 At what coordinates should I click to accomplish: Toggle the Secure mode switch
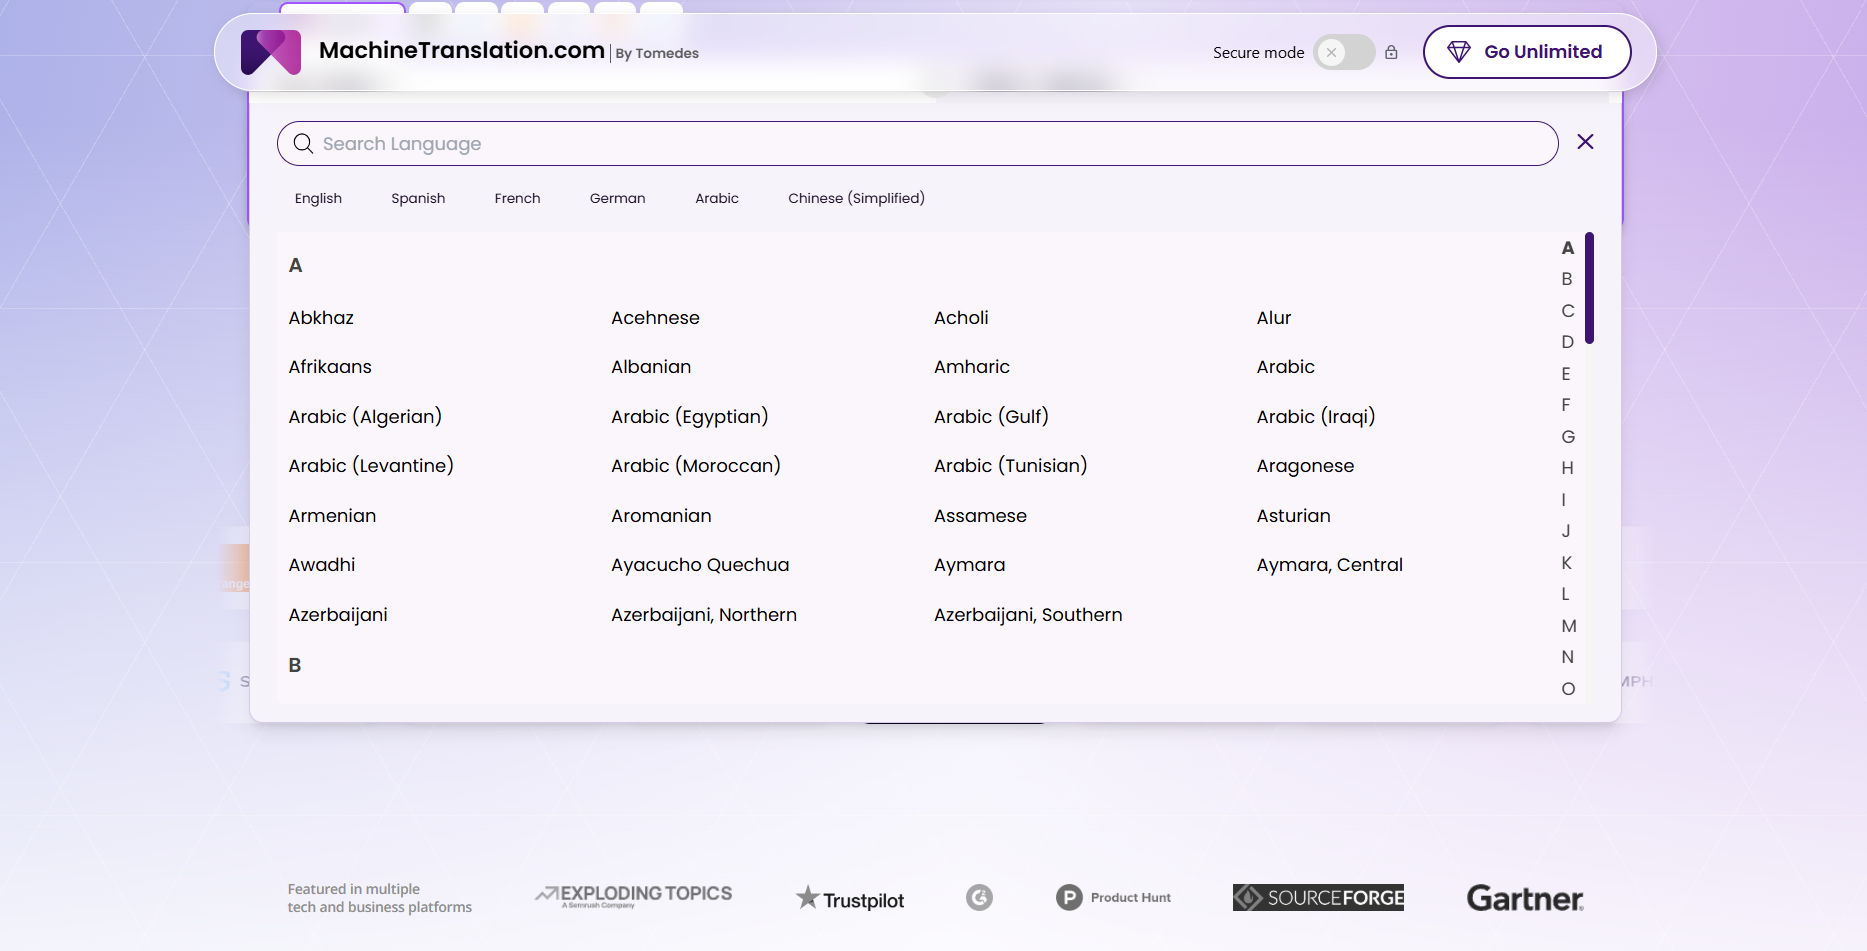[x=1344, y=52]
